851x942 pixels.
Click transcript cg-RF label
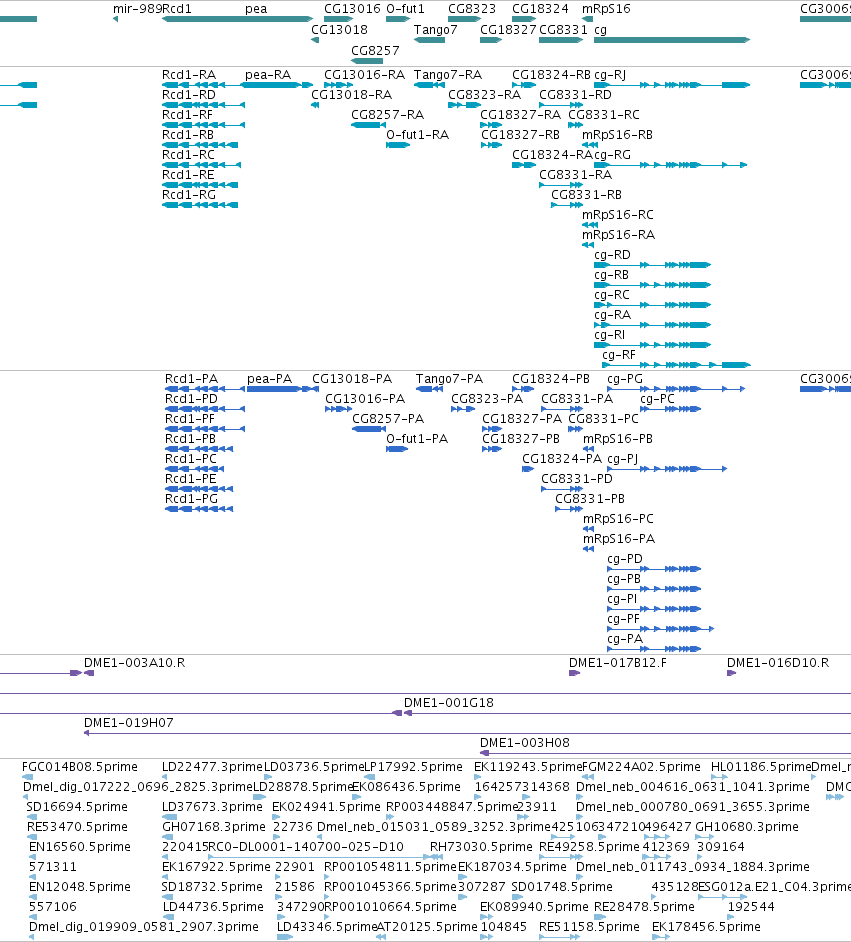point(619,355)
